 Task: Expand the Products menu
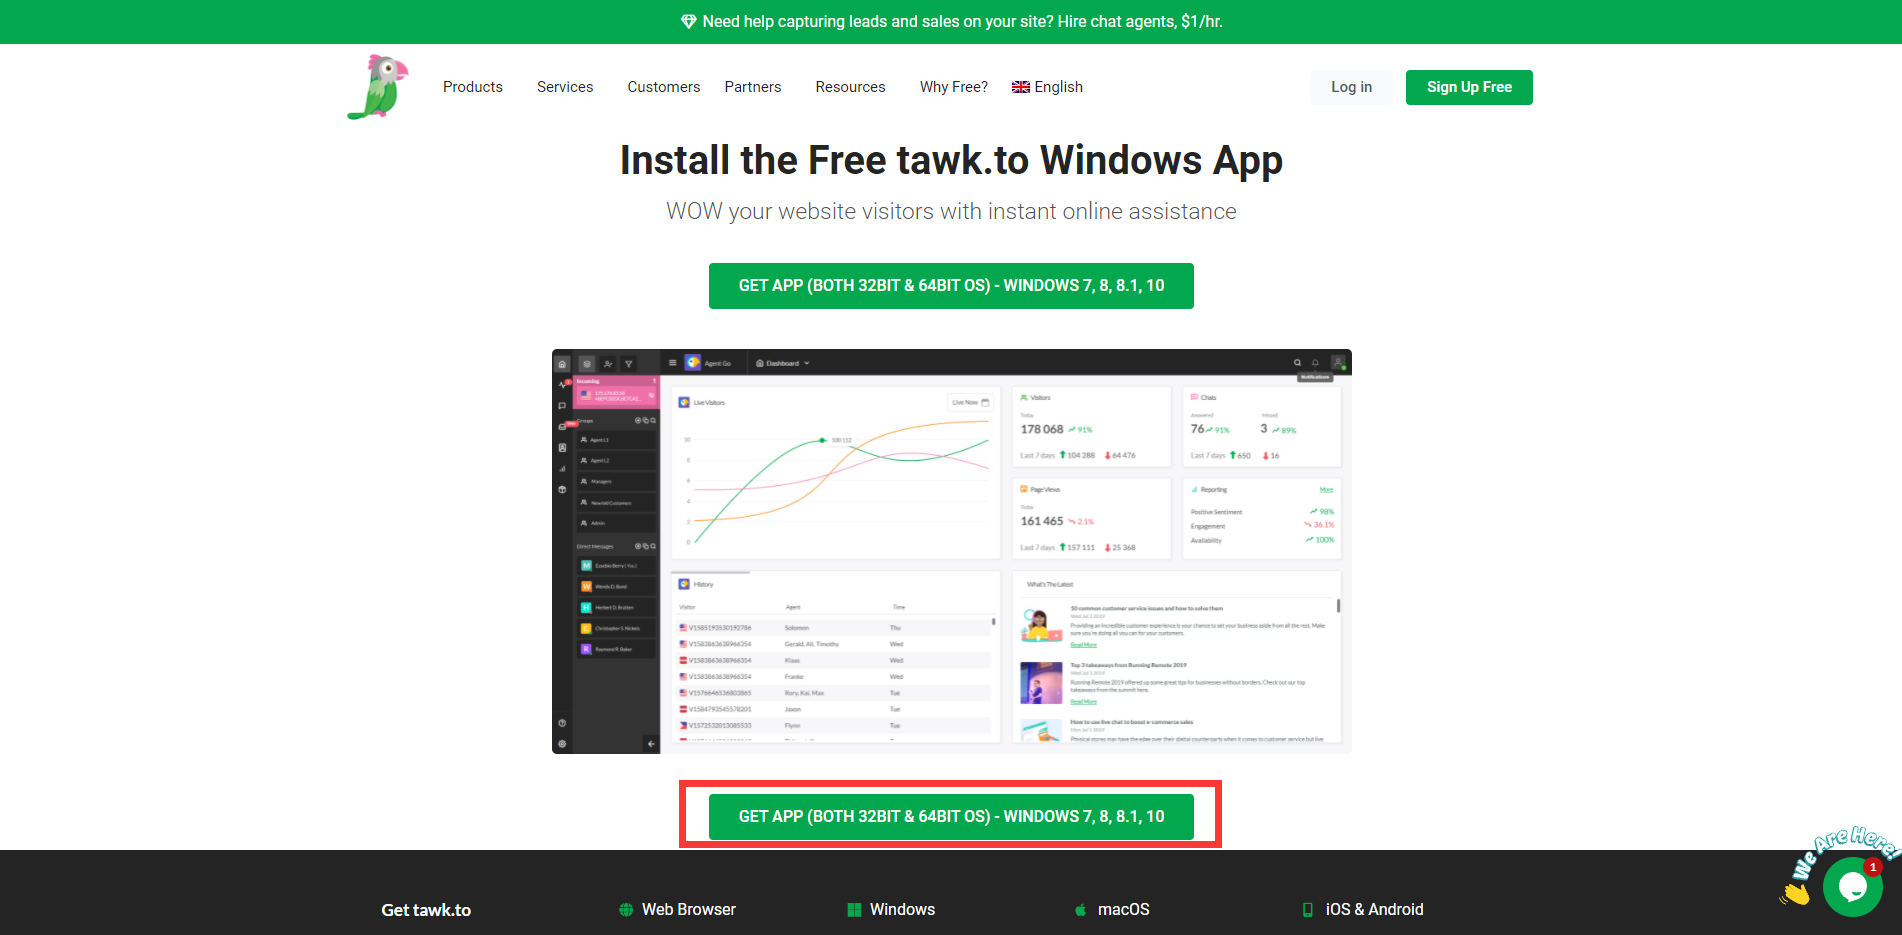click(x=473, y=87)
